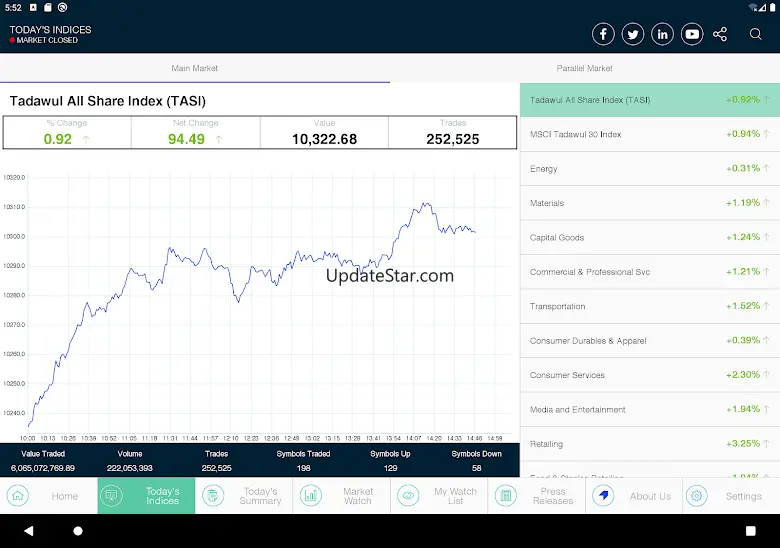Select the Materials sector row
Image resolution: width=780 pixels, height=548 pixels.
tap(650, 203)
